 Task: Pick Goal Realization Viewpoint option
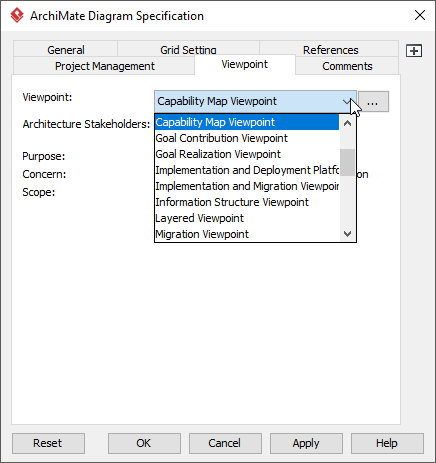pos(247,154)
